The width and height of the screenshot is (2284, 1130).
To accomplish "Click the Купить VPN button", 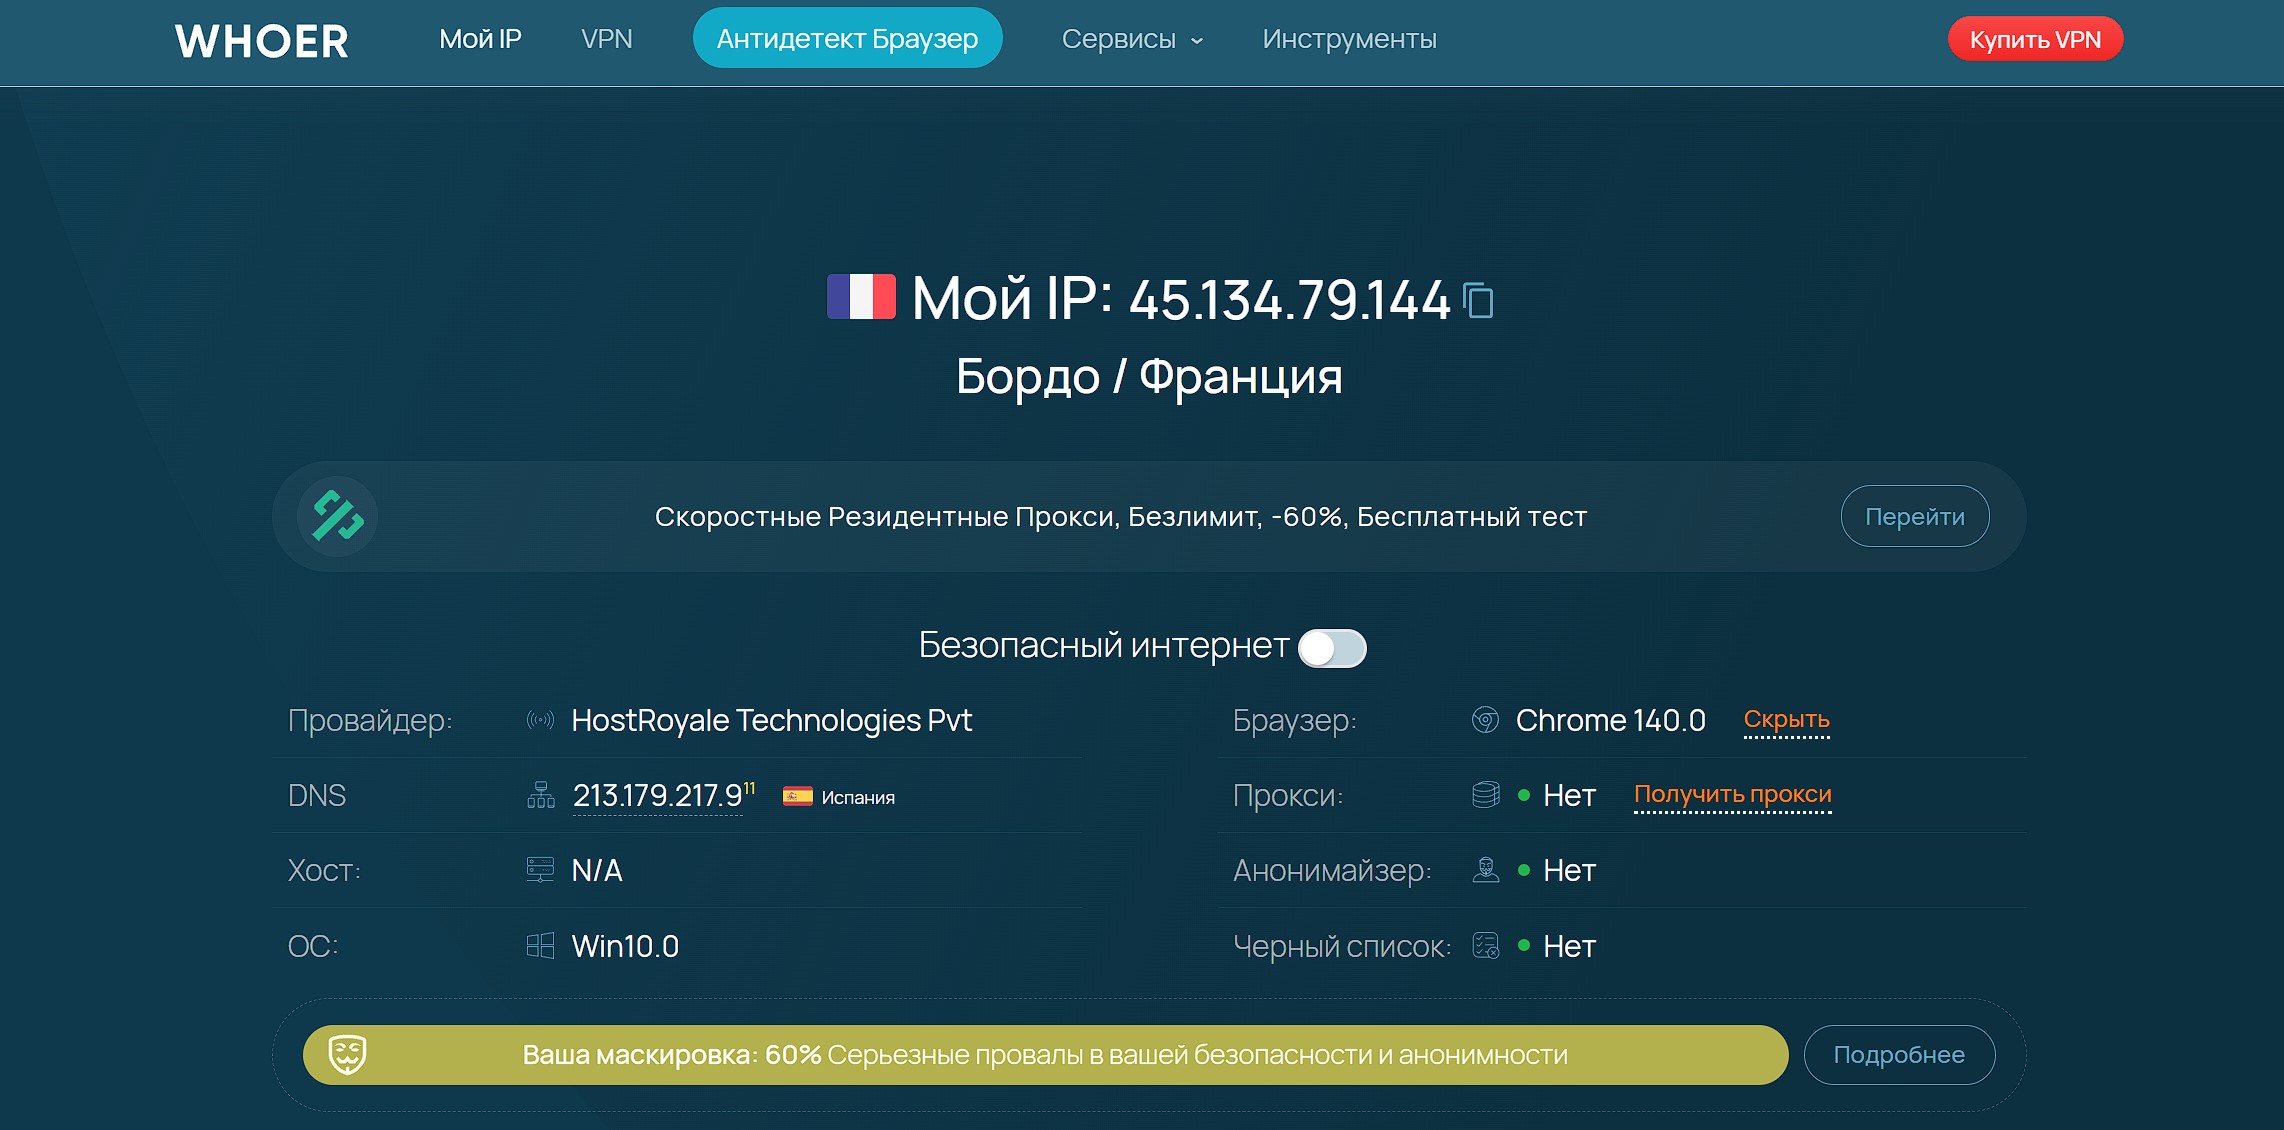I will [x=2035, y=39].
